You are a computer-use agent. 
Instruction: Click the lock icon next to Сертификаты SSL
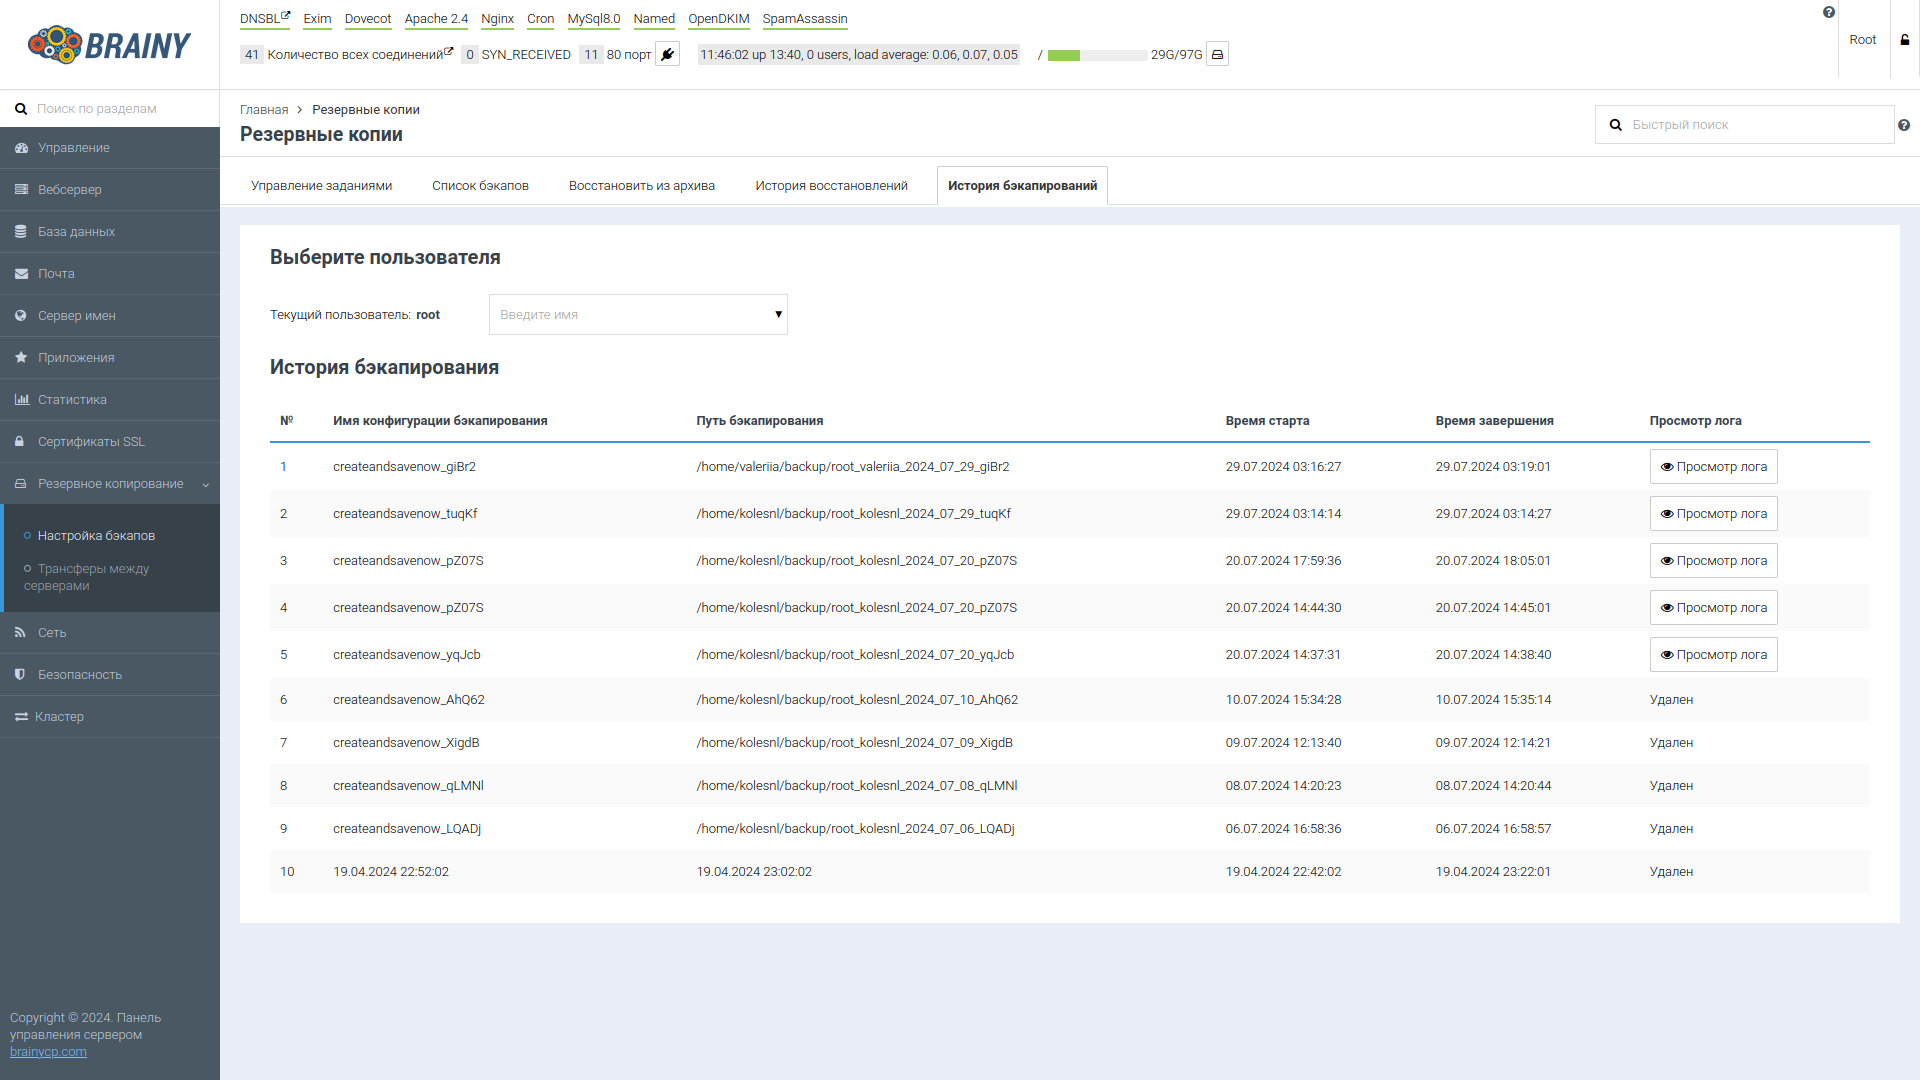20,441
